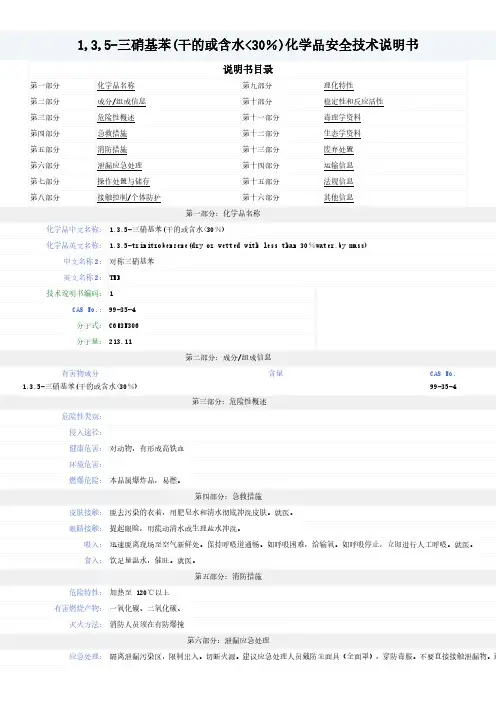Select the 眼睛接触 first-aid instructions
The height and width of the screenshot is (702, 496).
point(175,529)
